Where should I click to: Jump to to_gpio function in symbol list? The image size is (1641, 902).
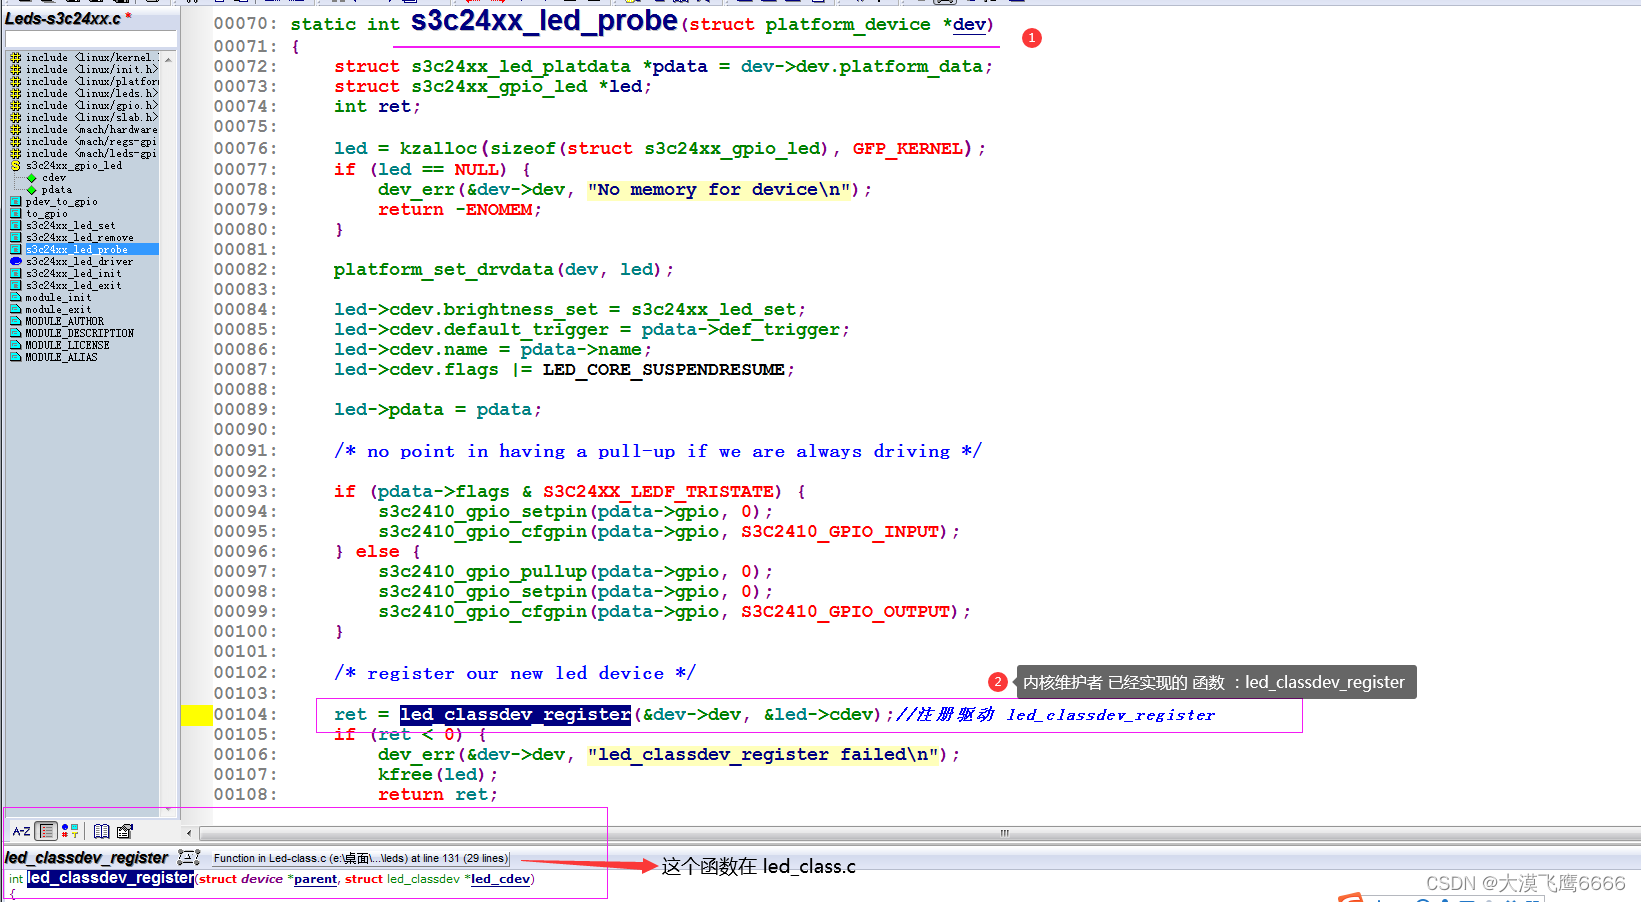[x=39, y=214]
